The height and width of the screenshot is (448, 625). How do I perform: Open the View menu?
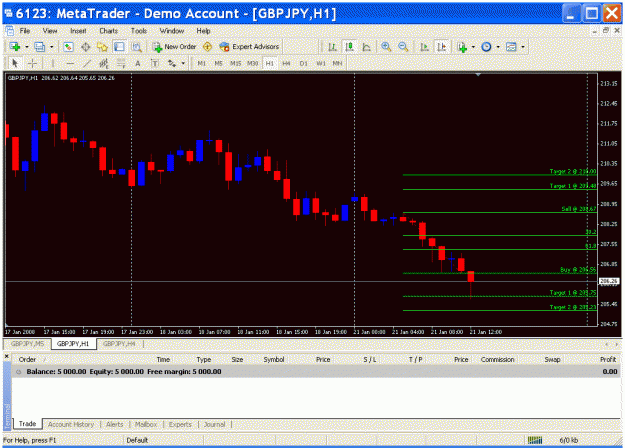[50, 31]
